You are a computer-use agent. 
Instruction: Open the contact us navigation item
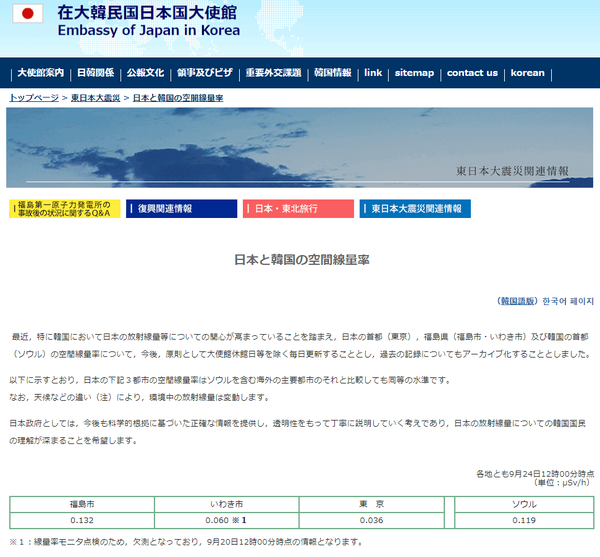472,73
